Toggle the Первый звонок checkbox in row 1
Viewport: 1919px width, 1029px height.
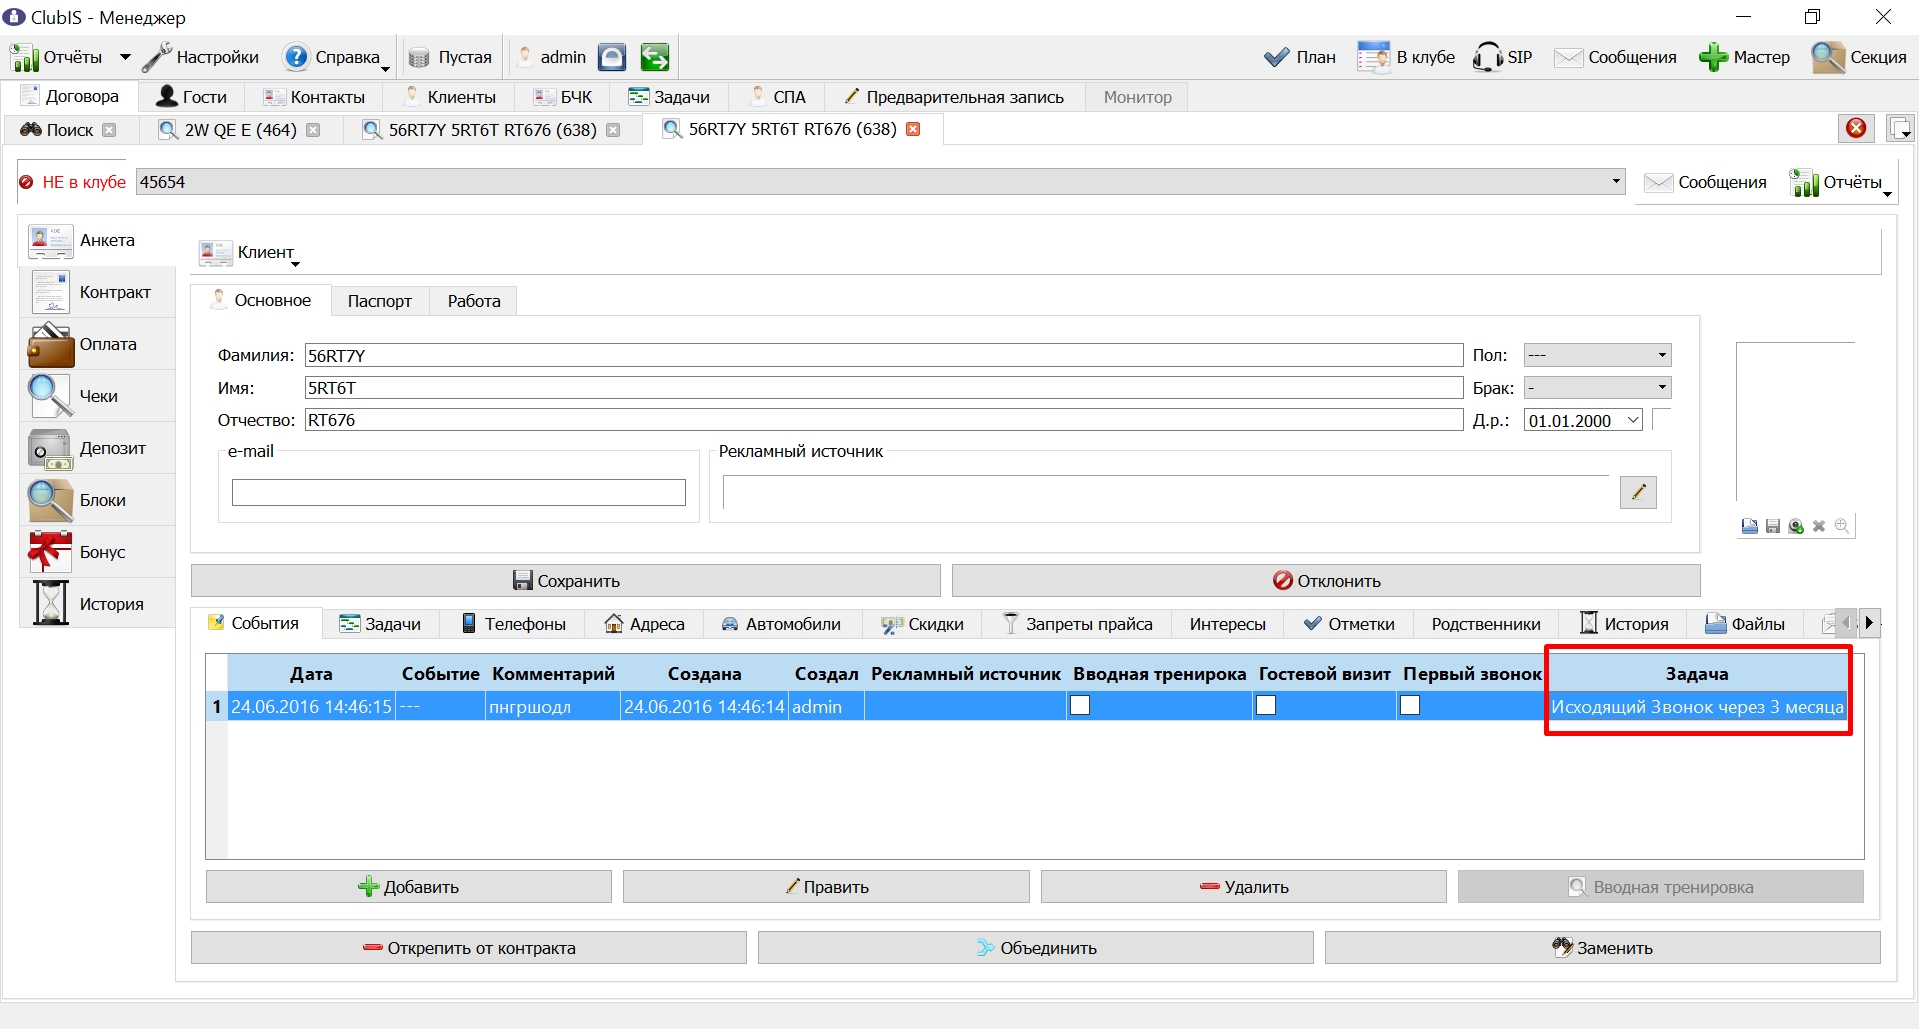click(1410, 705)
